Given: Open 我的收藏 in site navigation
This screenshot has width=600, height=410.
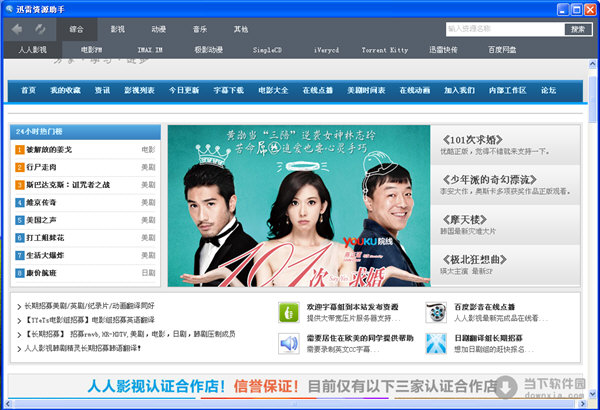Looking at the screenshot, I should (65, 90).
